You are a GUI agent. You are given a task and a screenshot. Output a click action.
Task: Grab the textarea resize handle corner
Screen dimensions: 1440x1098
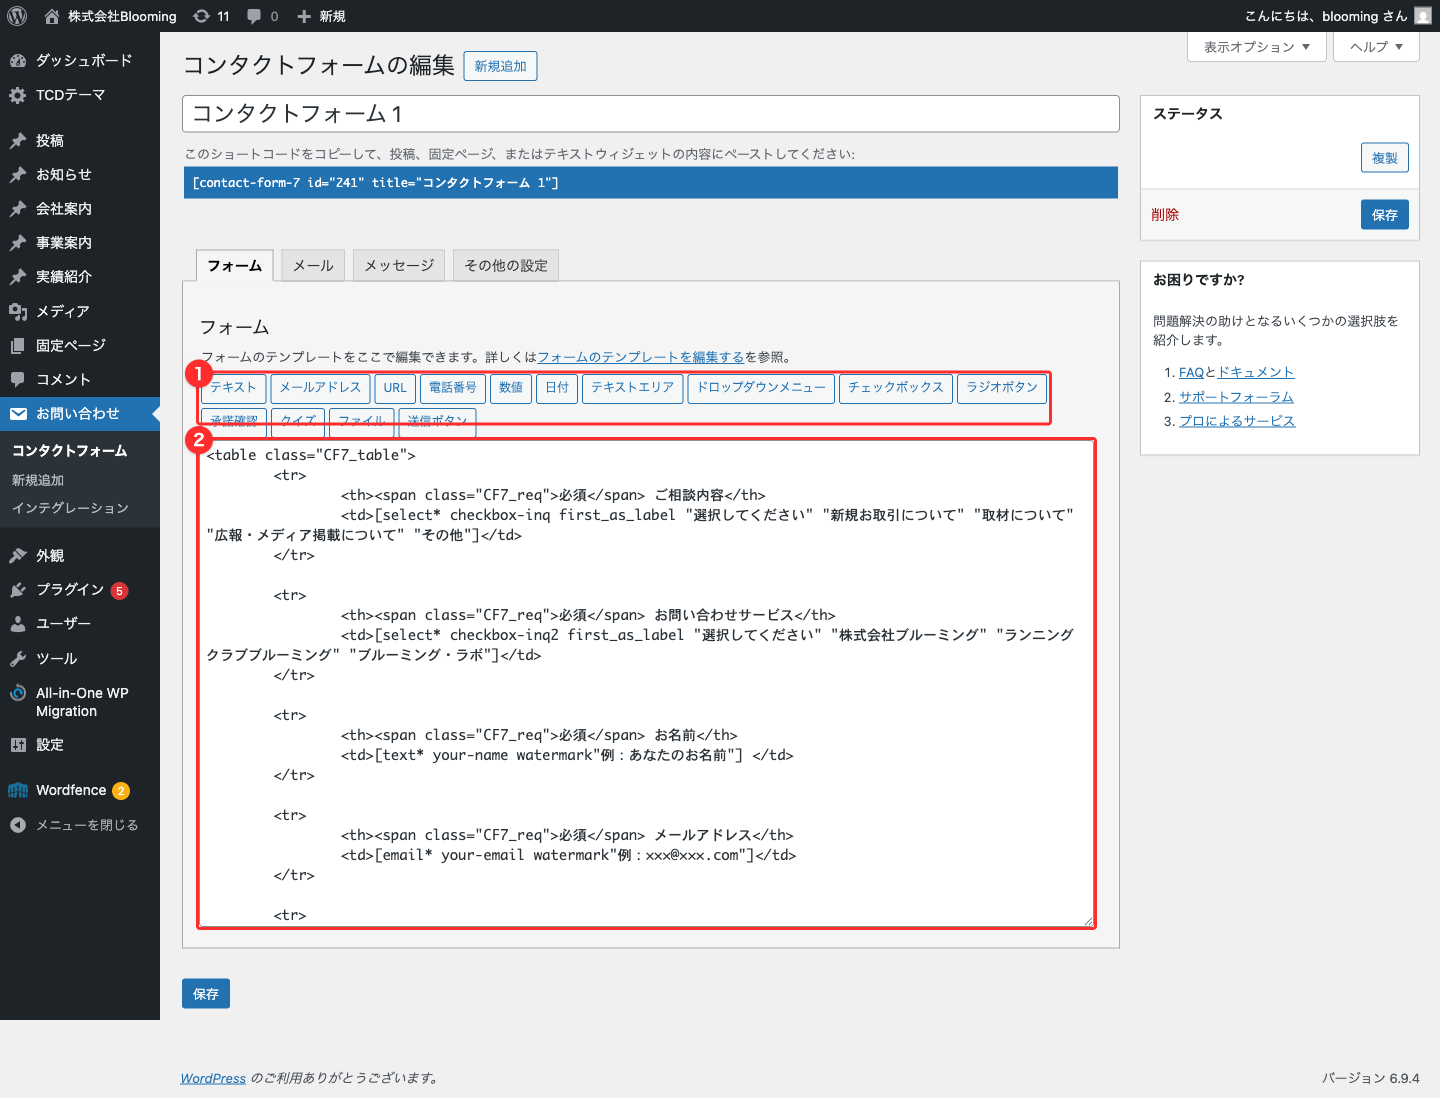pyautogui.click(x=1088, y=921)
